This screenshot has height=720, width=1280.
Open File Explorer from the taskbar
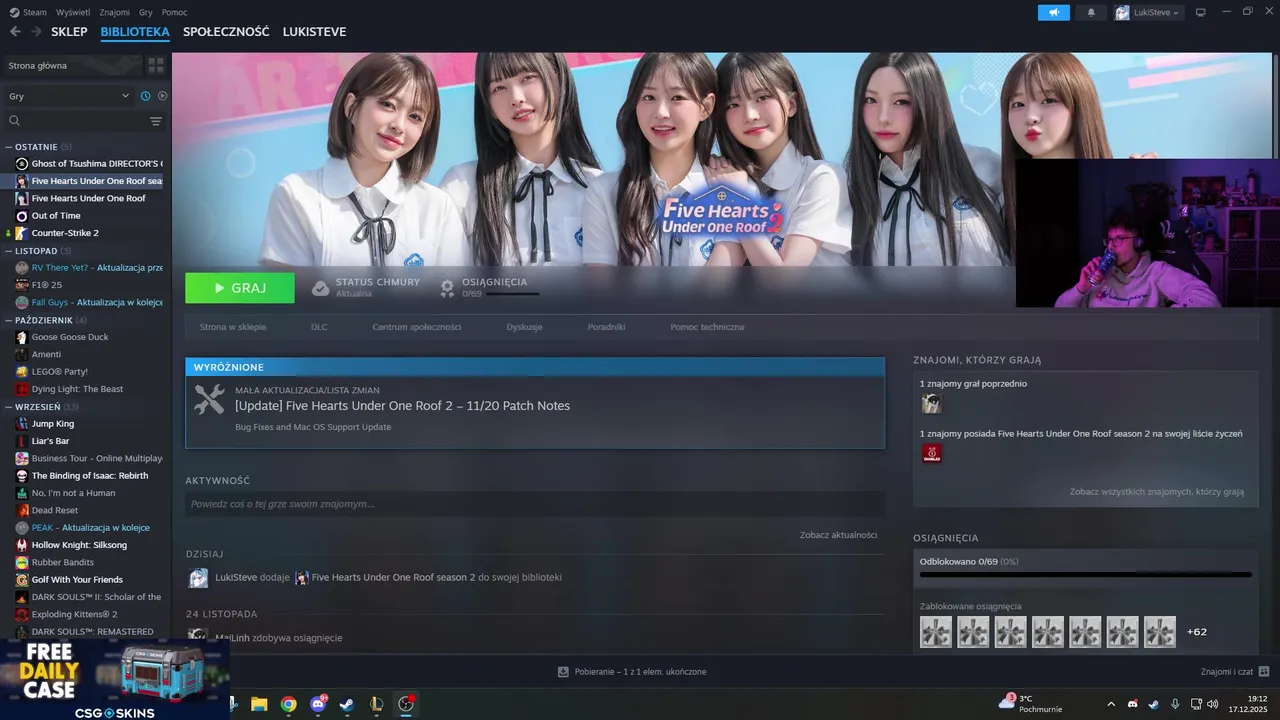tap(259, 704)
